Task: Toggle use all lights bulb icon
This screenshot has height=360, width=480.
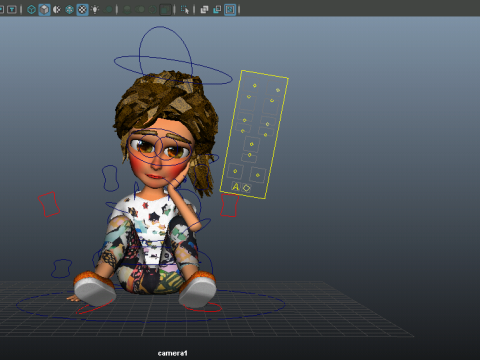Action: point(95,9)
